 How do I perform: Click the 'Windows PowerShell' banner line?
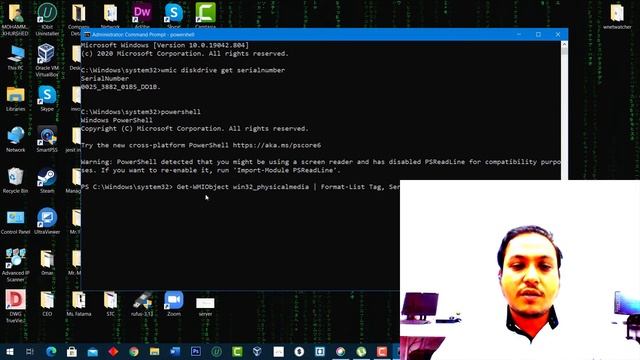pos(117,120)
